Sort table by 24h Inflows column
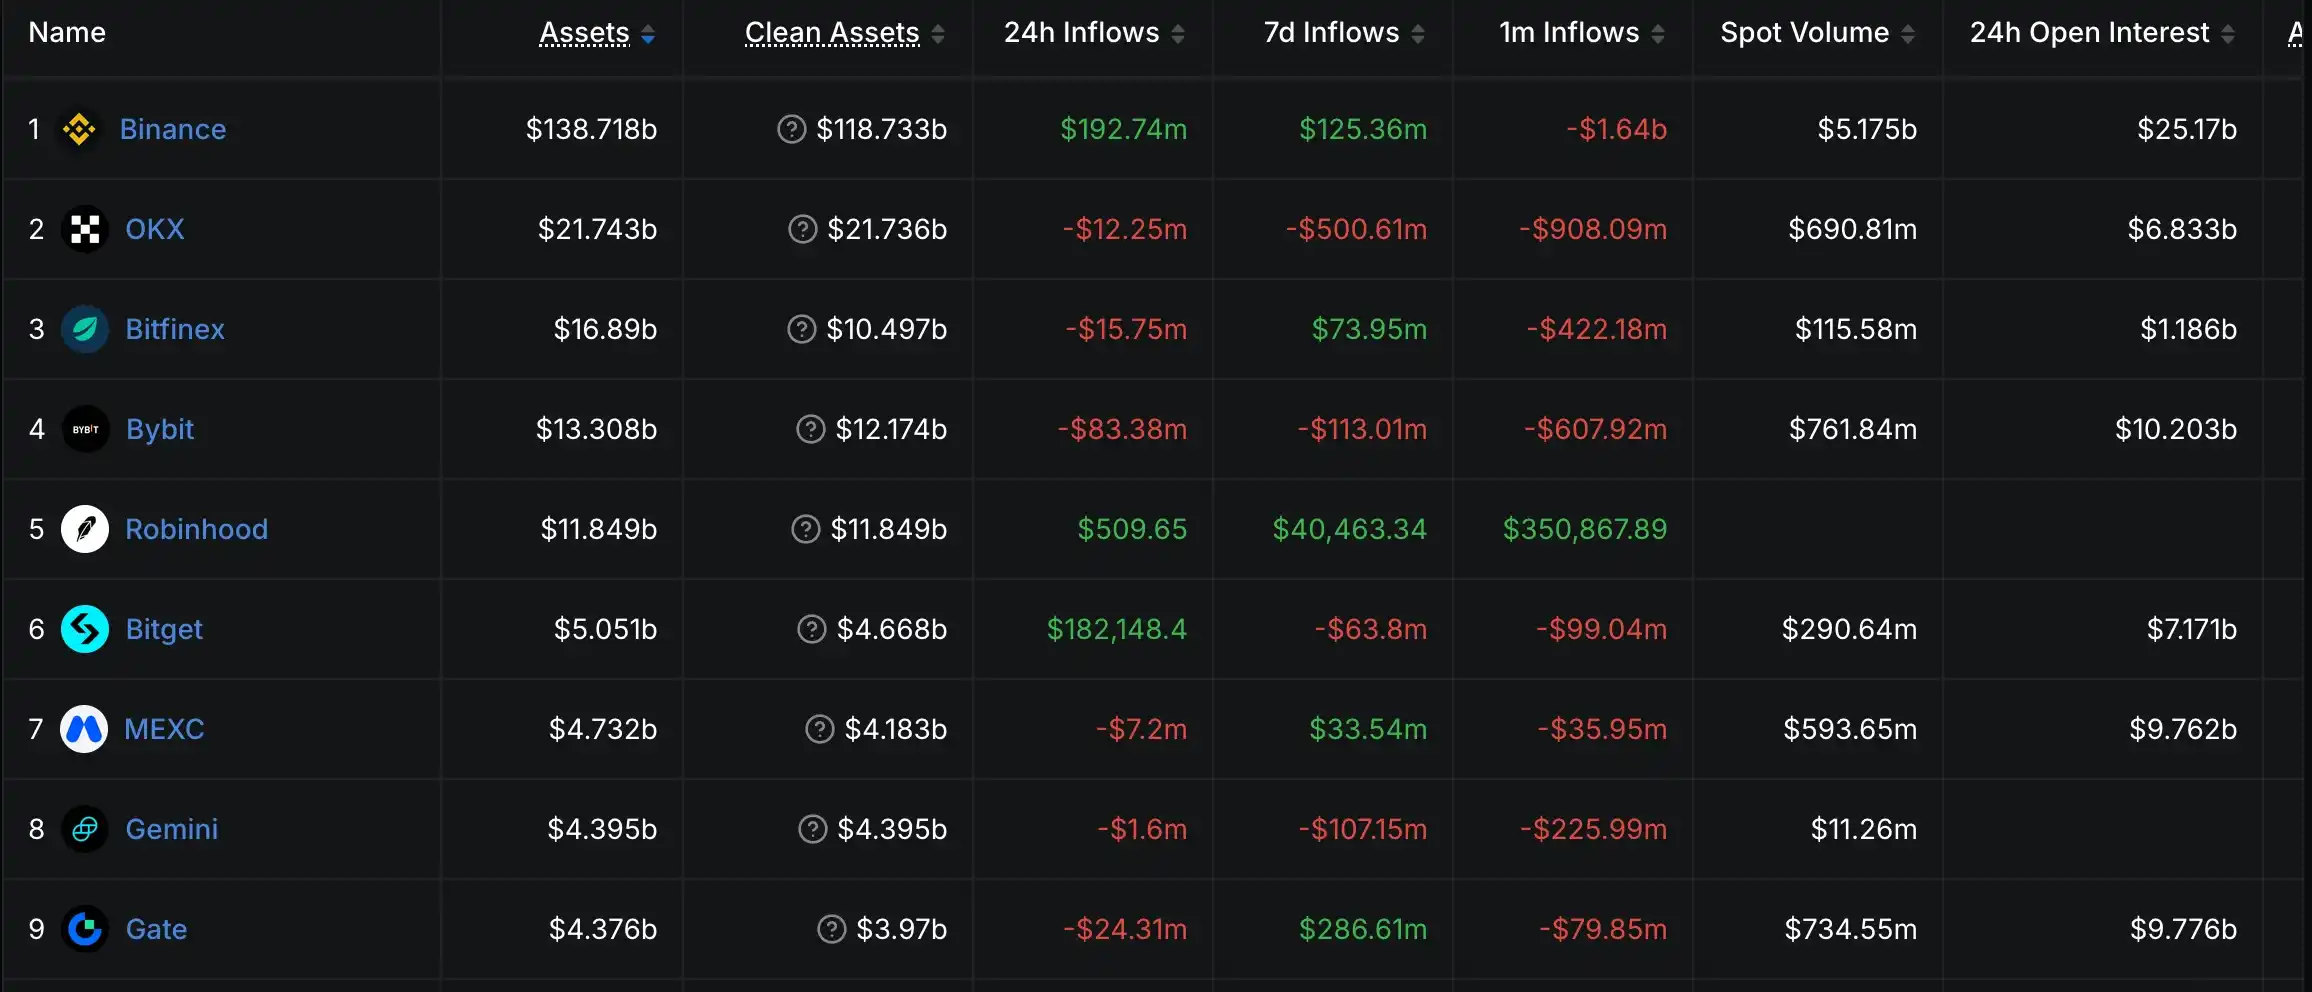This screenshot has height=992, width=2312. (1094, 33)
